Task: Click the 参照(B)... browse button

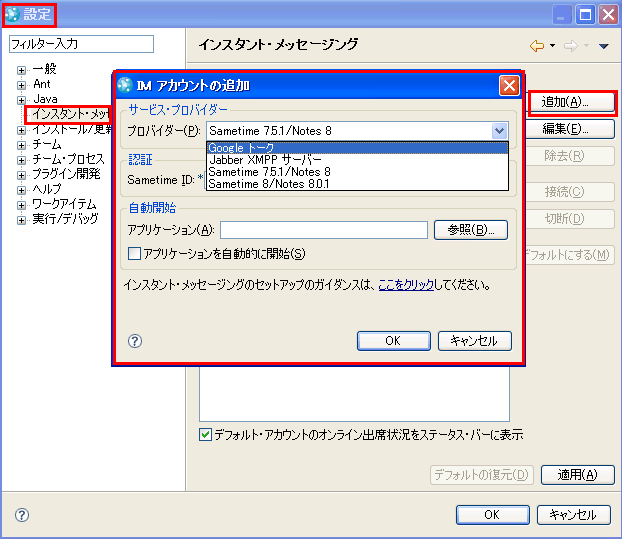Action: 471,230
